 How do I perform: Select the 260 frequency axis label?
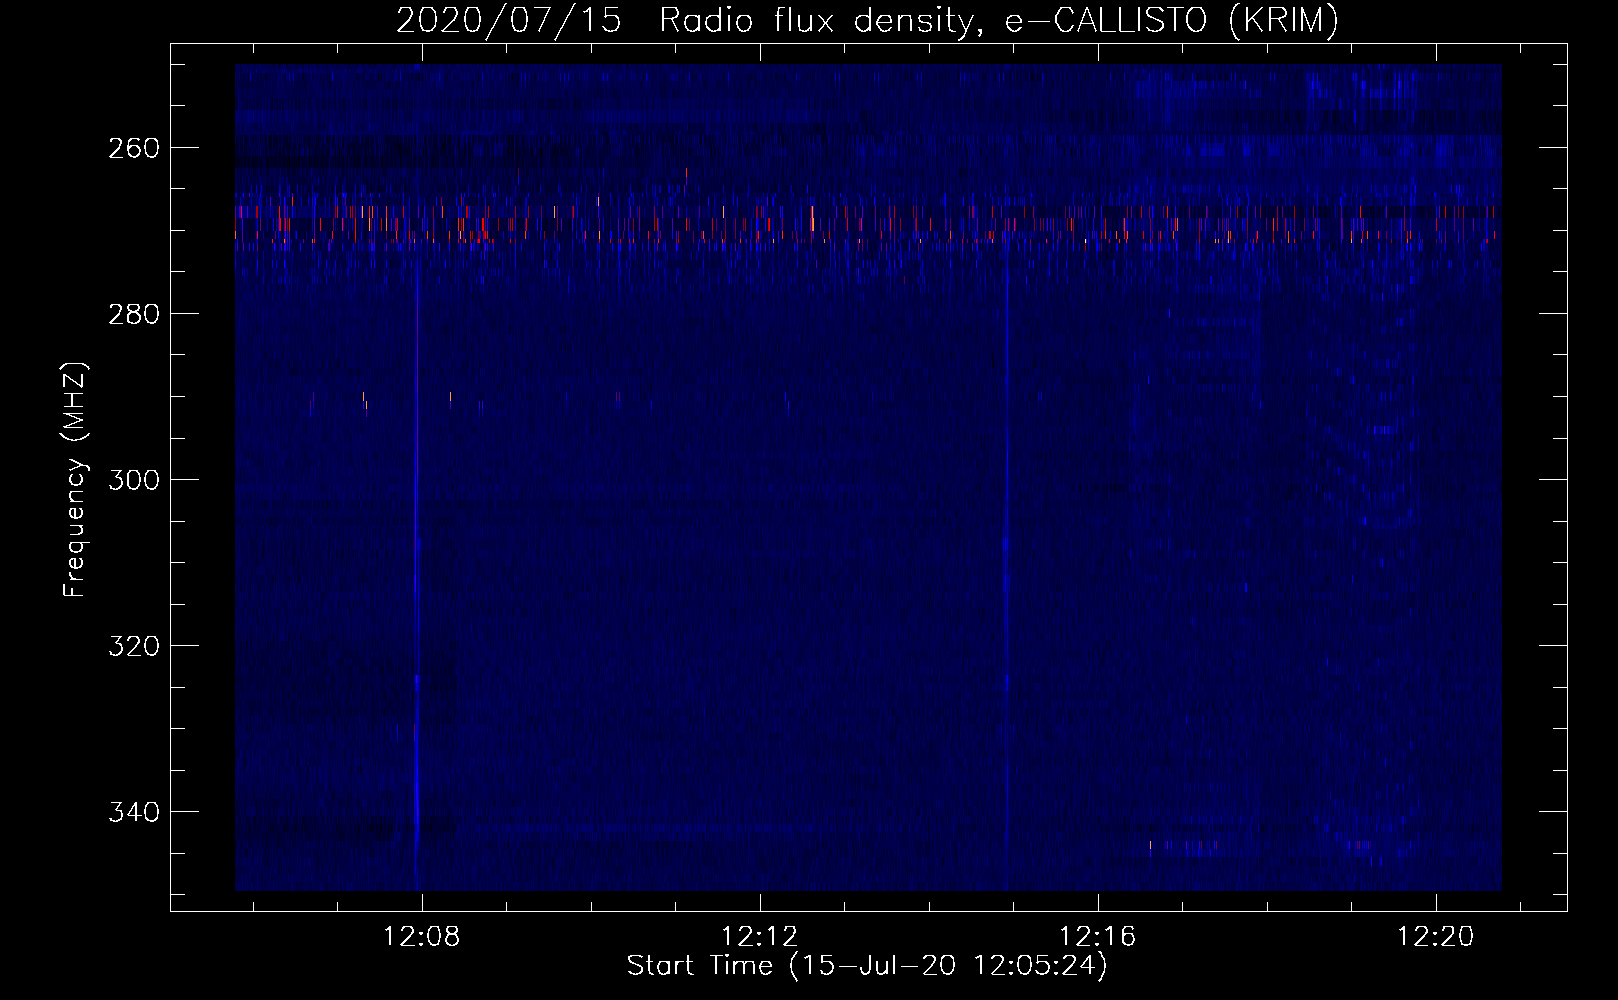(x=132, y=148)
